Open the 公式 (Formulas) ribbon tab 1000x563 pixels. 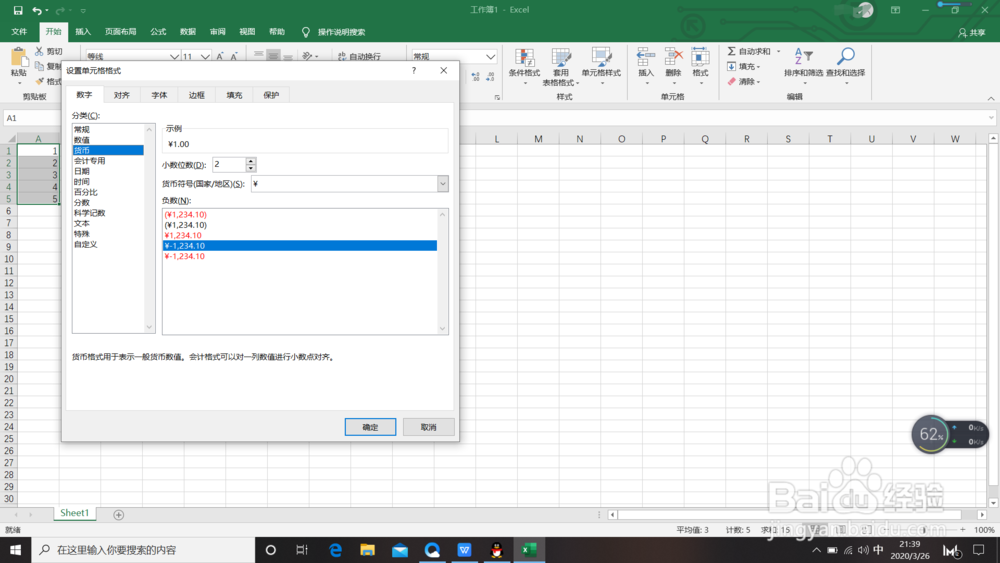(x=158, y=32)
